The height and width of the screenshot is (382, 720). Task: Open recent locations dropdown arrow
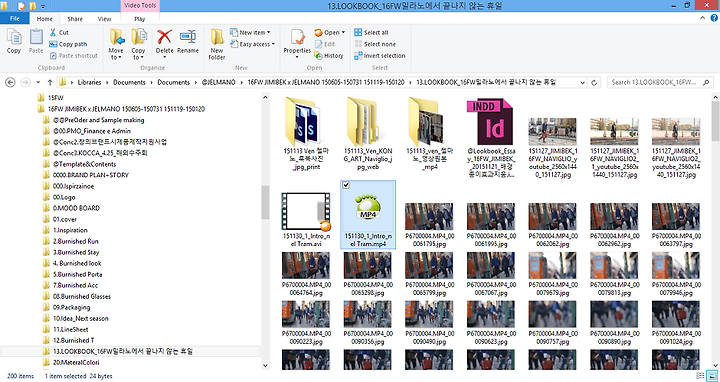pyautogui.click(x=38, y=83)
